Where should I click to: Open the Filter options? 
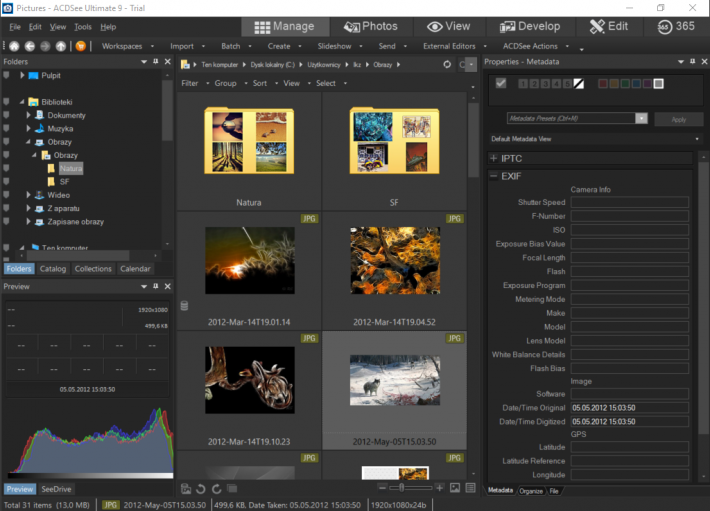pyautogui.click(x=195, y=83)
